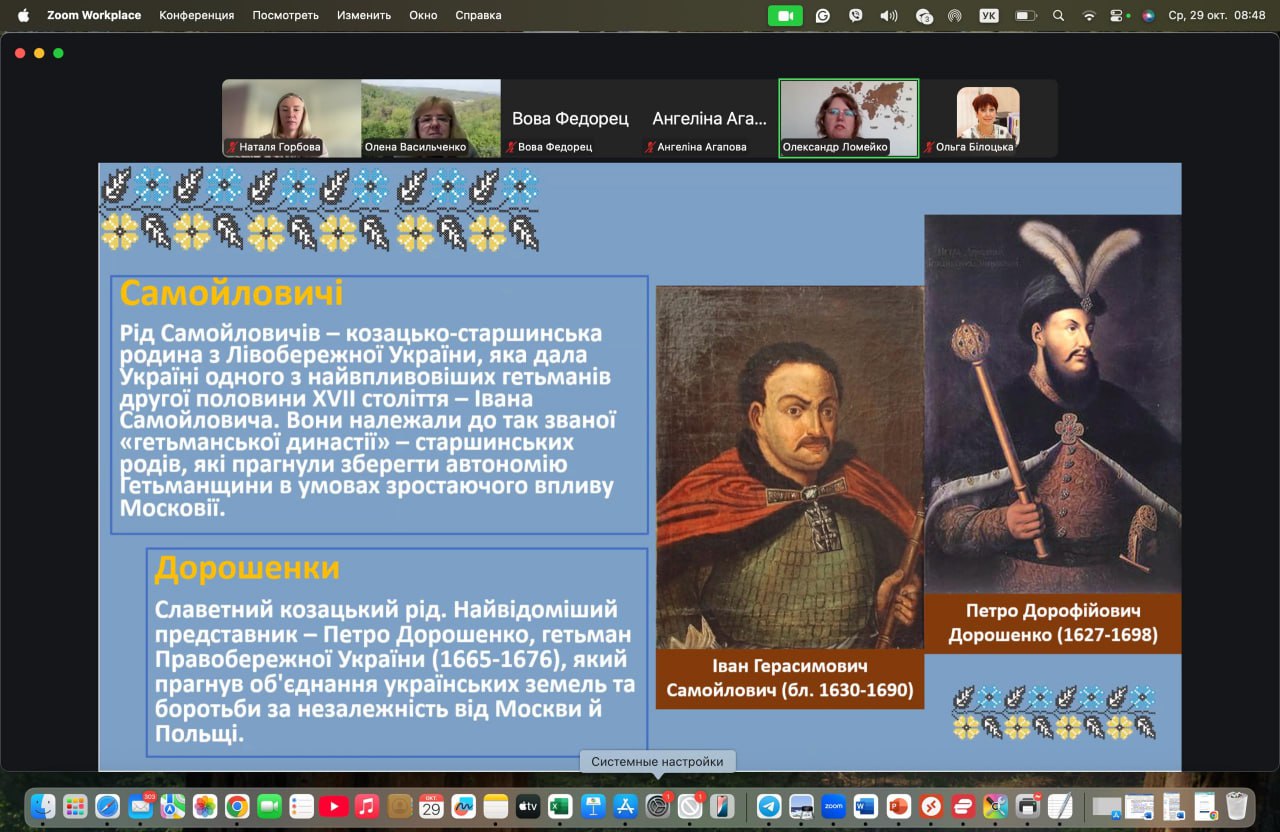
Task: Open Microsoft Excel from the Dock
Action: click(560, 806)
